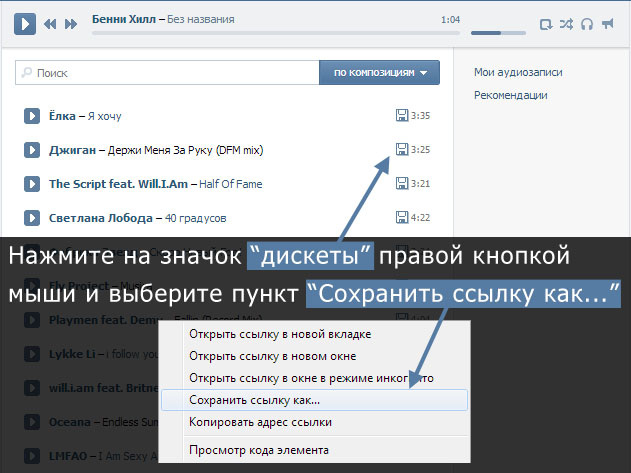The height and width of the screenshot is (473, 631).
Task: Click save icon for The Script track
Action: 402,184
